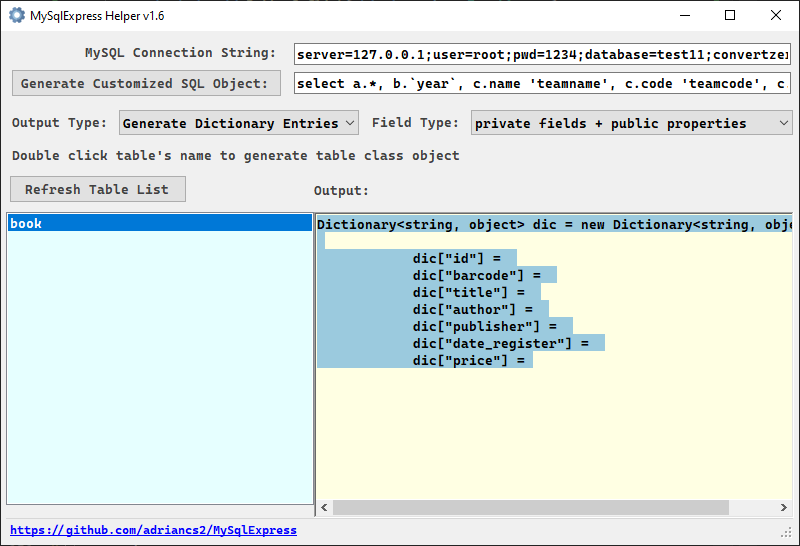The image size is (800, 546).
Task: Click the Refresh Table List button
Action: pos(98,189)
